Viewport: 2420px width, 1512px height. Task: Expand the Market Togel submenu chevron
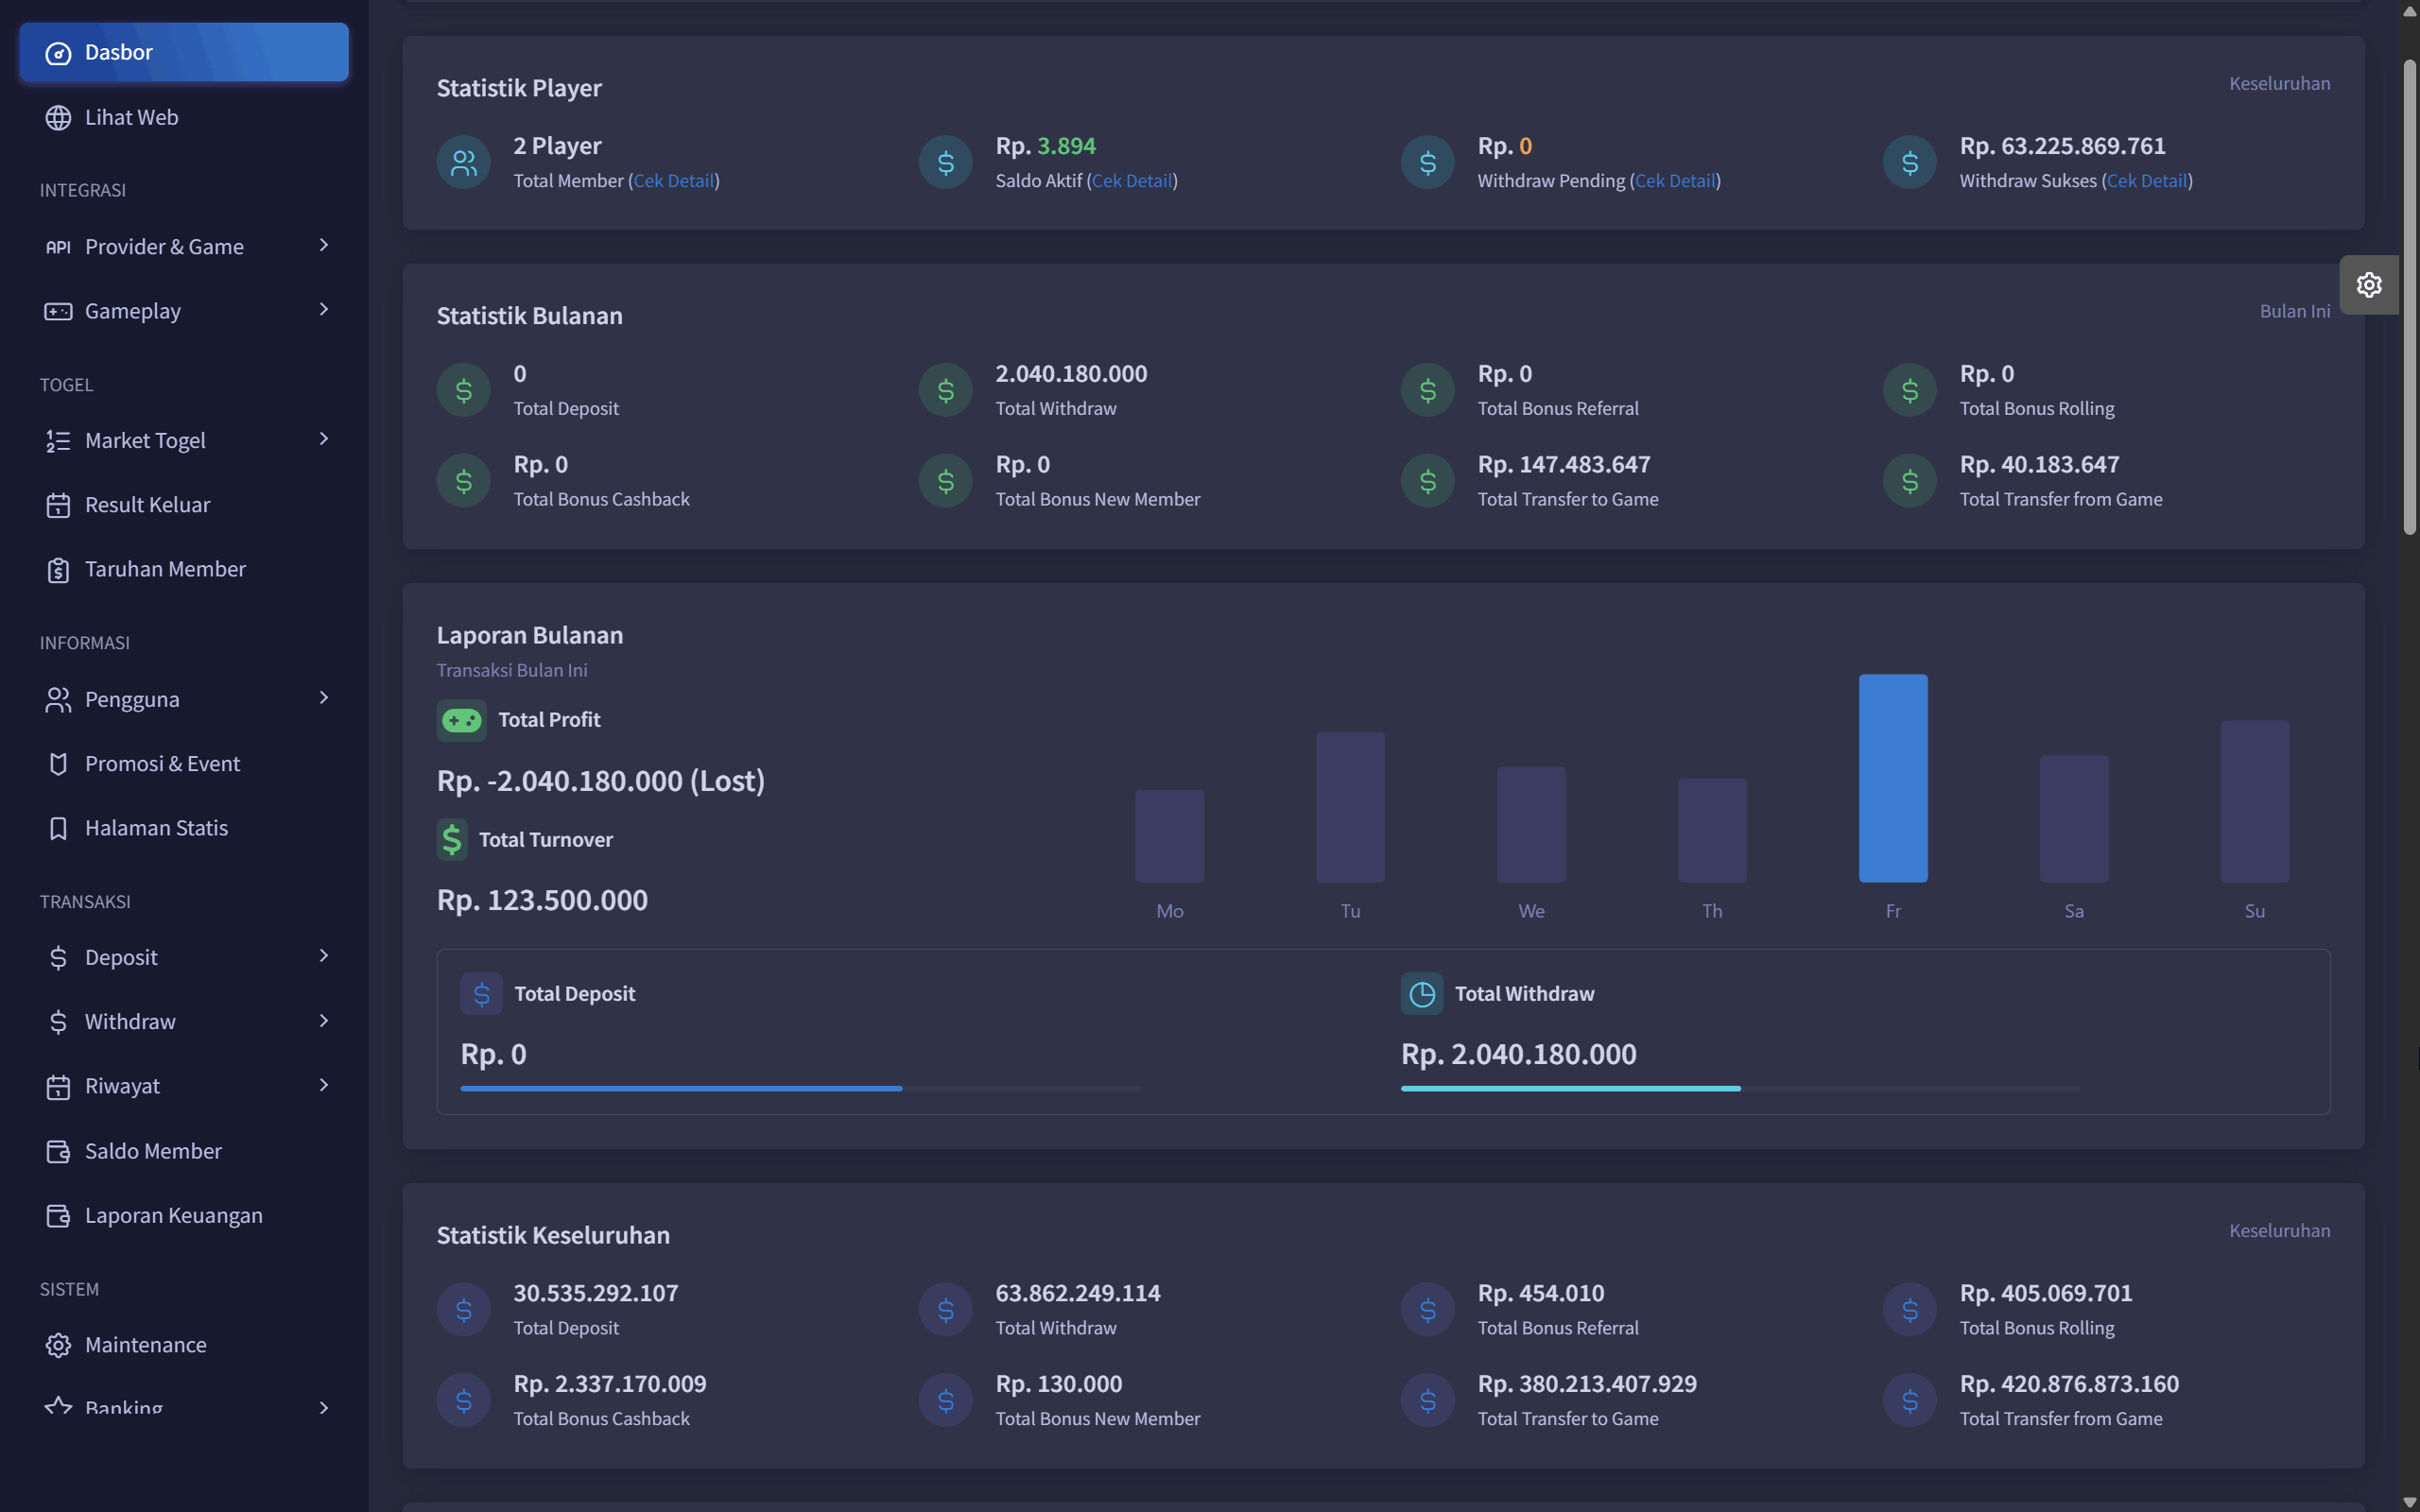pos(323,440)
